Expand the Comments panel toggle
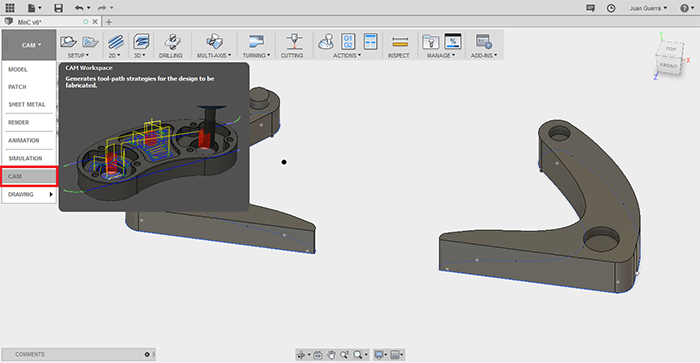This screenshot has width=700, height=363. click(147, 355)
